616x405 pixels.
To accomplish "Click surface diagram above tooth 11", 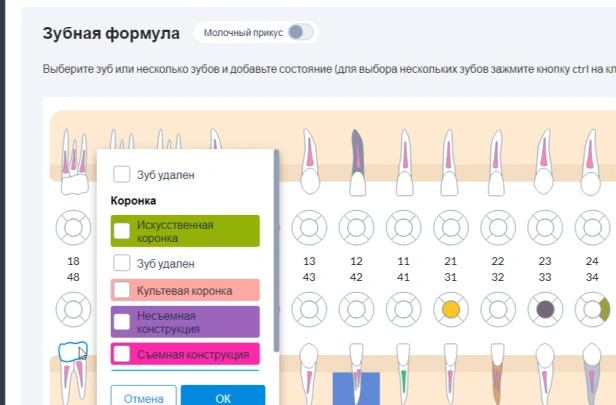I will pyautogui.click(x=403, y=227).
